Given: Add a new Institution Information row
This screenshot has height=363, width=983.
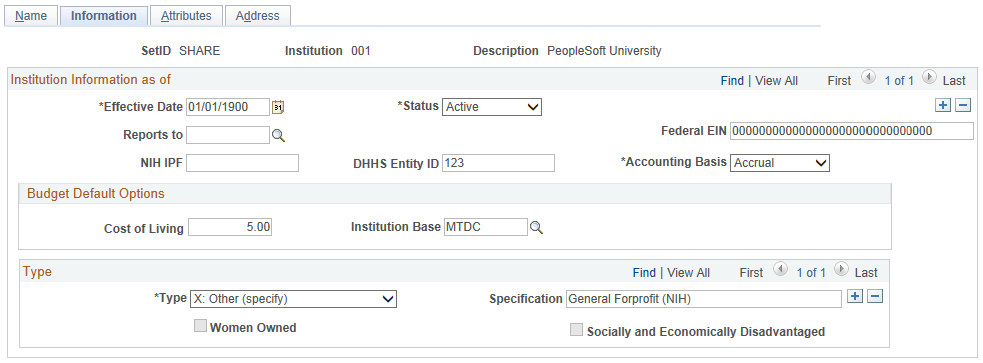Looking at the screenshot, I should [942, 105].
